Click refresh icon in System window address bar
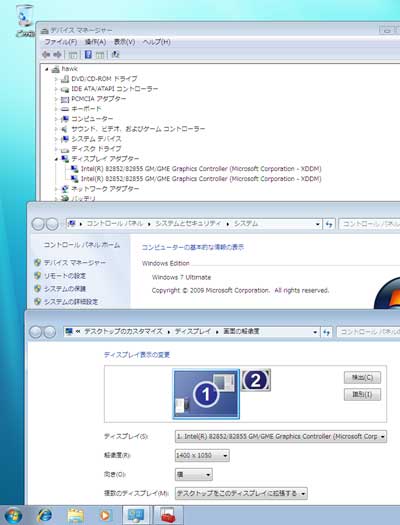 [329, 224]
